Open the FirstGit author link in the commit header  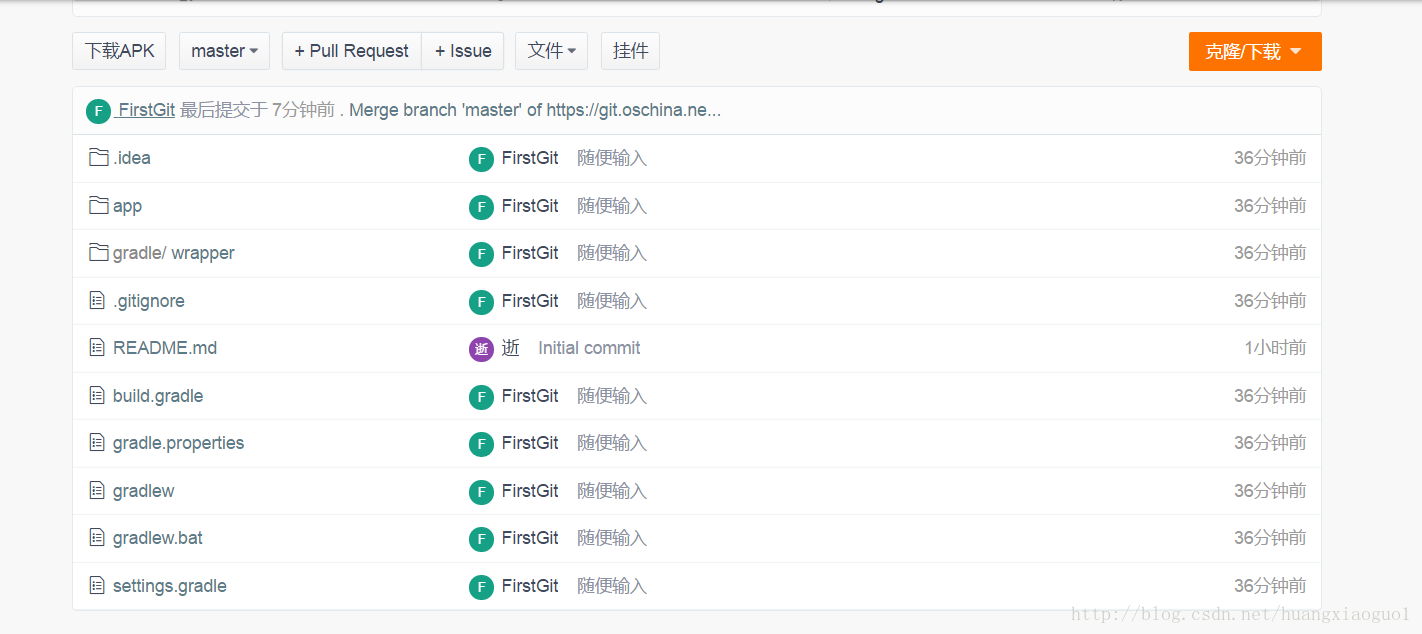(146, 110)
